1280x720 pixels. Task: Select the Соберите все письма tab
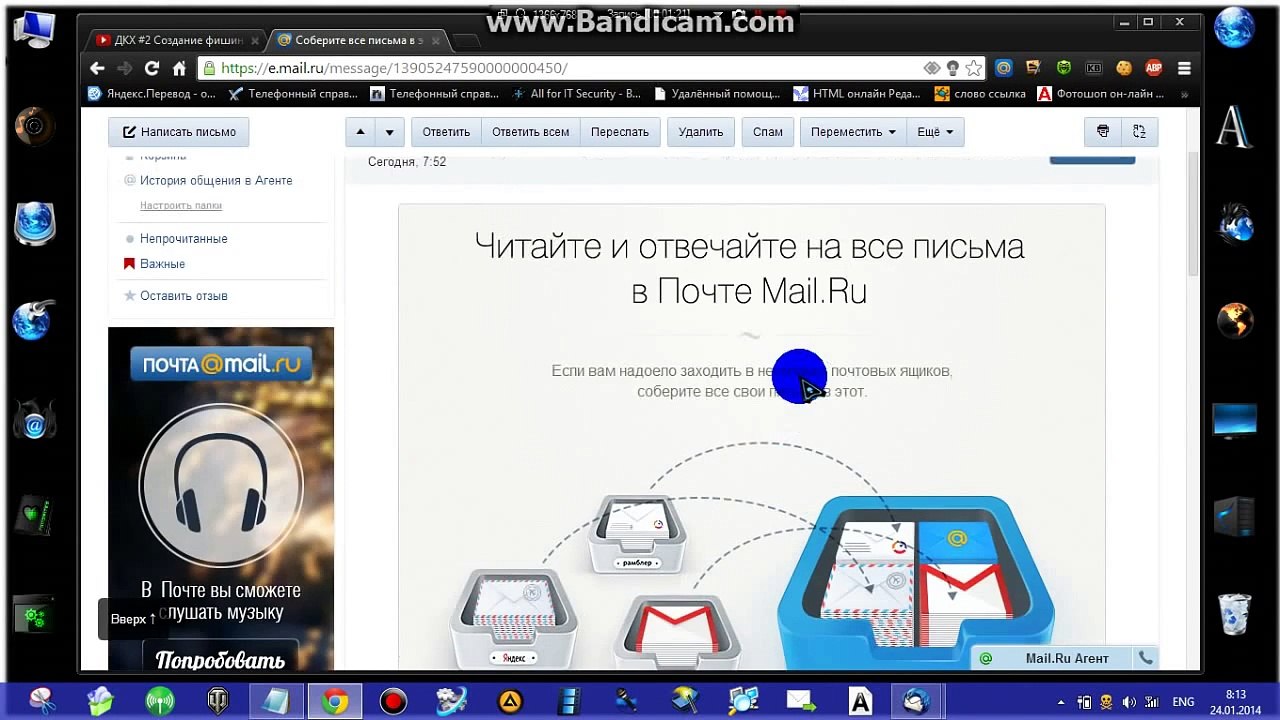coord(354,41)
